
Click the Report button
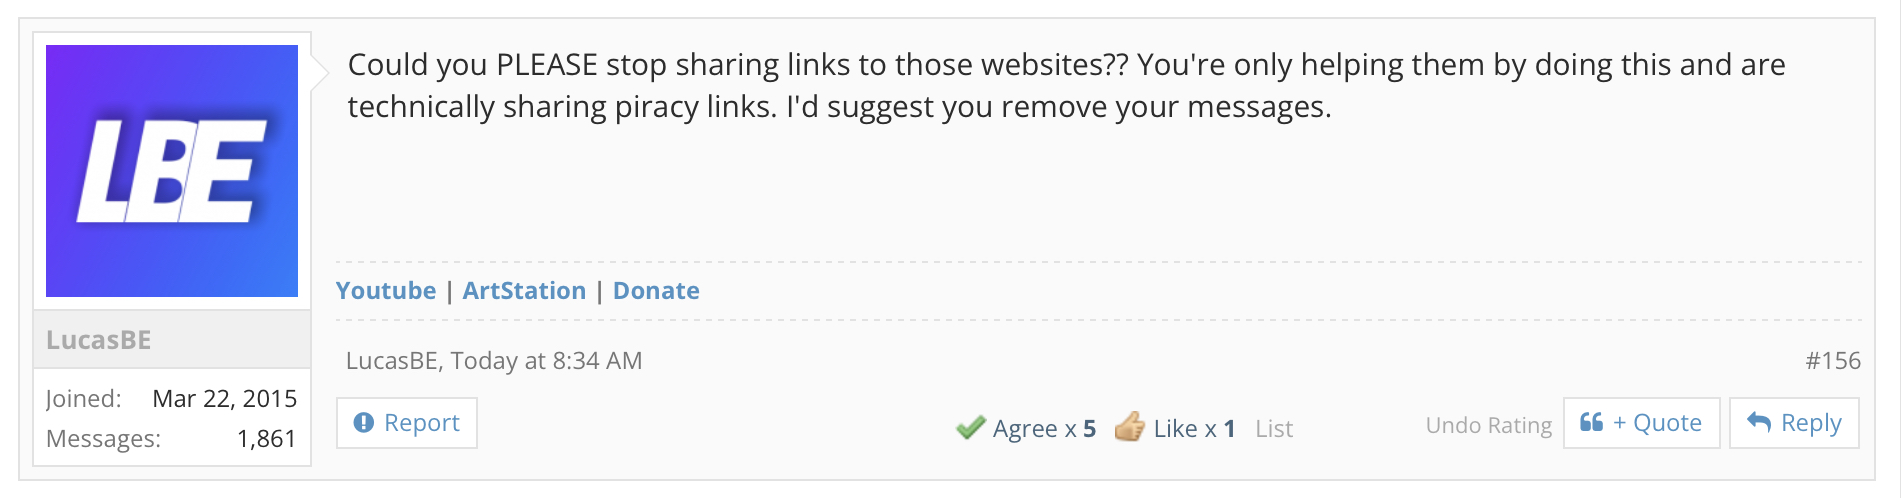[407, 423]
